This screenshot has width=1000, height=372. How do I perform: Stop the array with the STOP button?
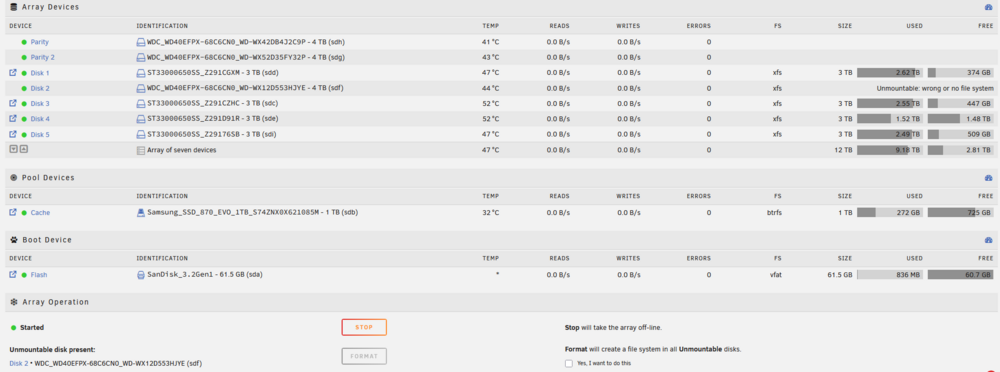tap(364, 327)
